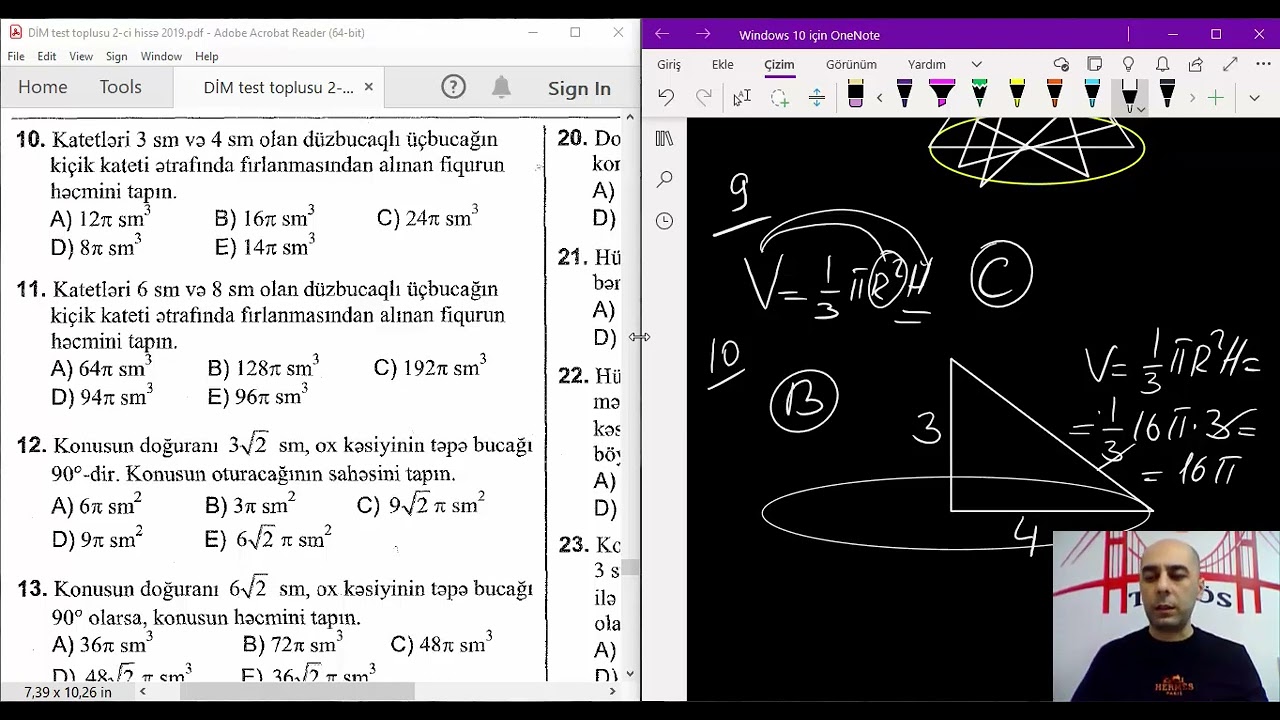Screen dimensions: 1280x720
Task: Click the lightbulb tips icon
Action: tap(1128, 64)
